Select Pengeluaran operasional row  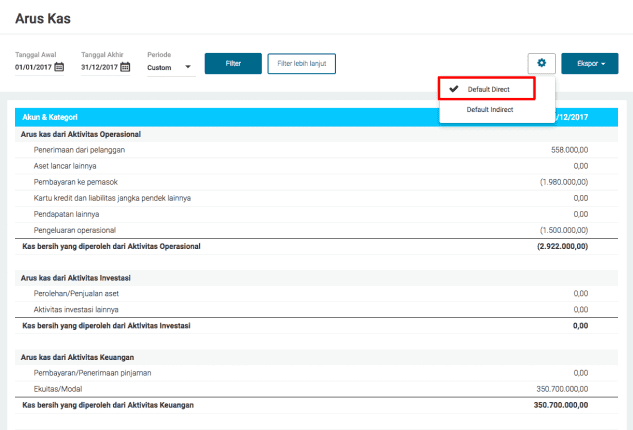click(x=316, y=230)
